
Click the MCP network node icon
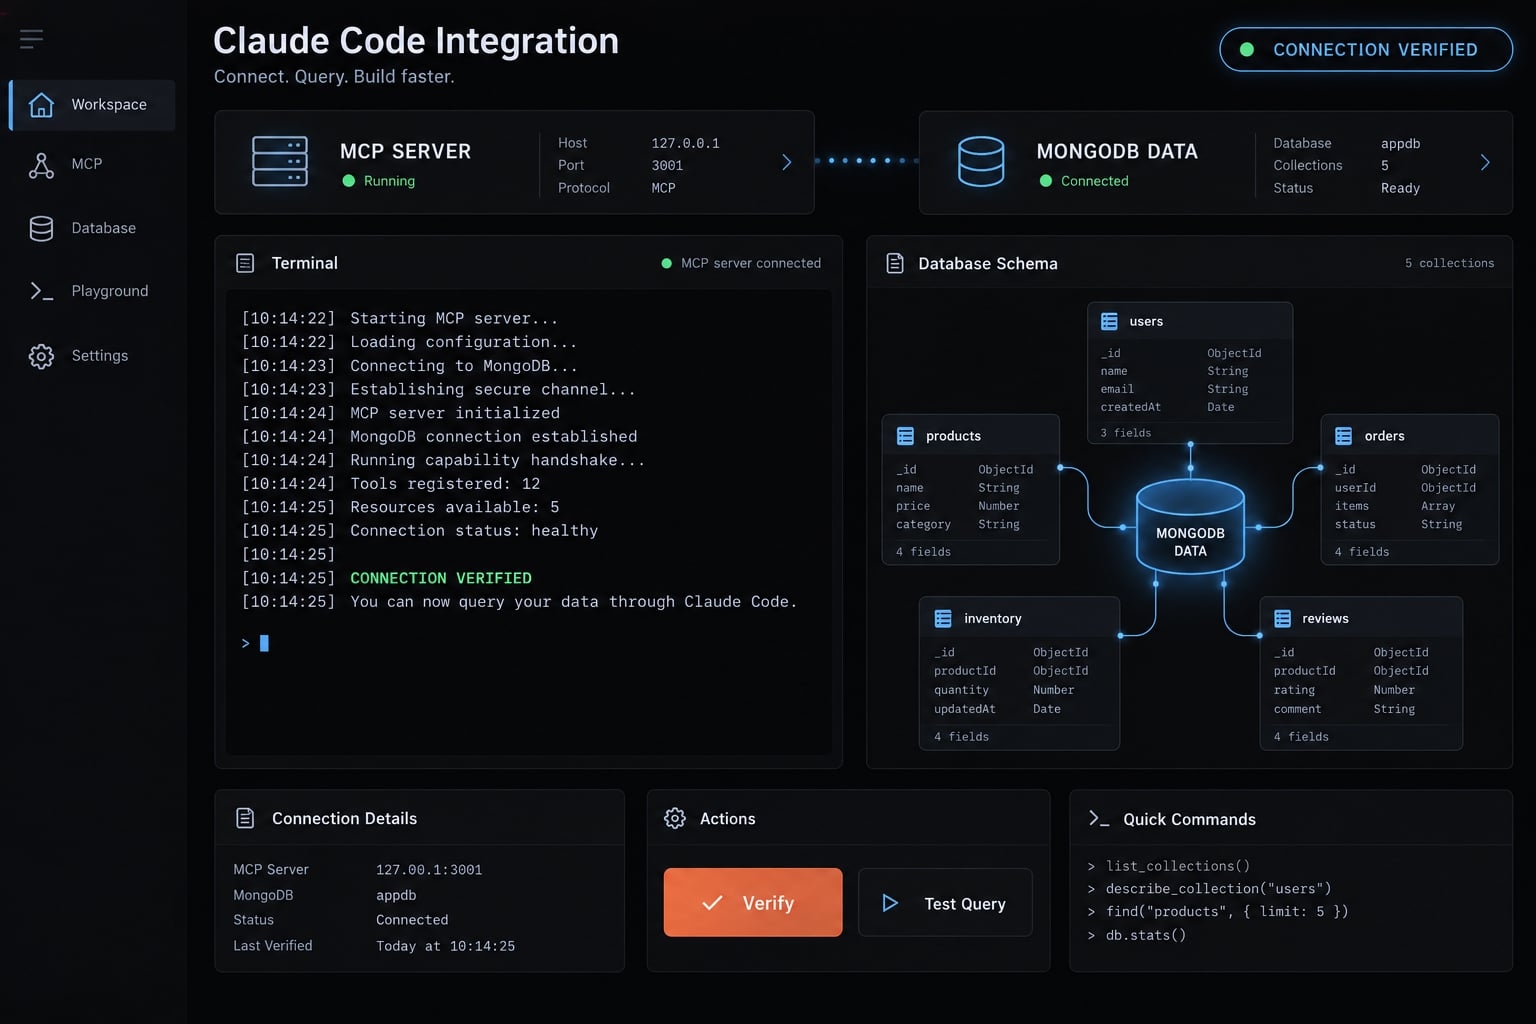point(41,165)
